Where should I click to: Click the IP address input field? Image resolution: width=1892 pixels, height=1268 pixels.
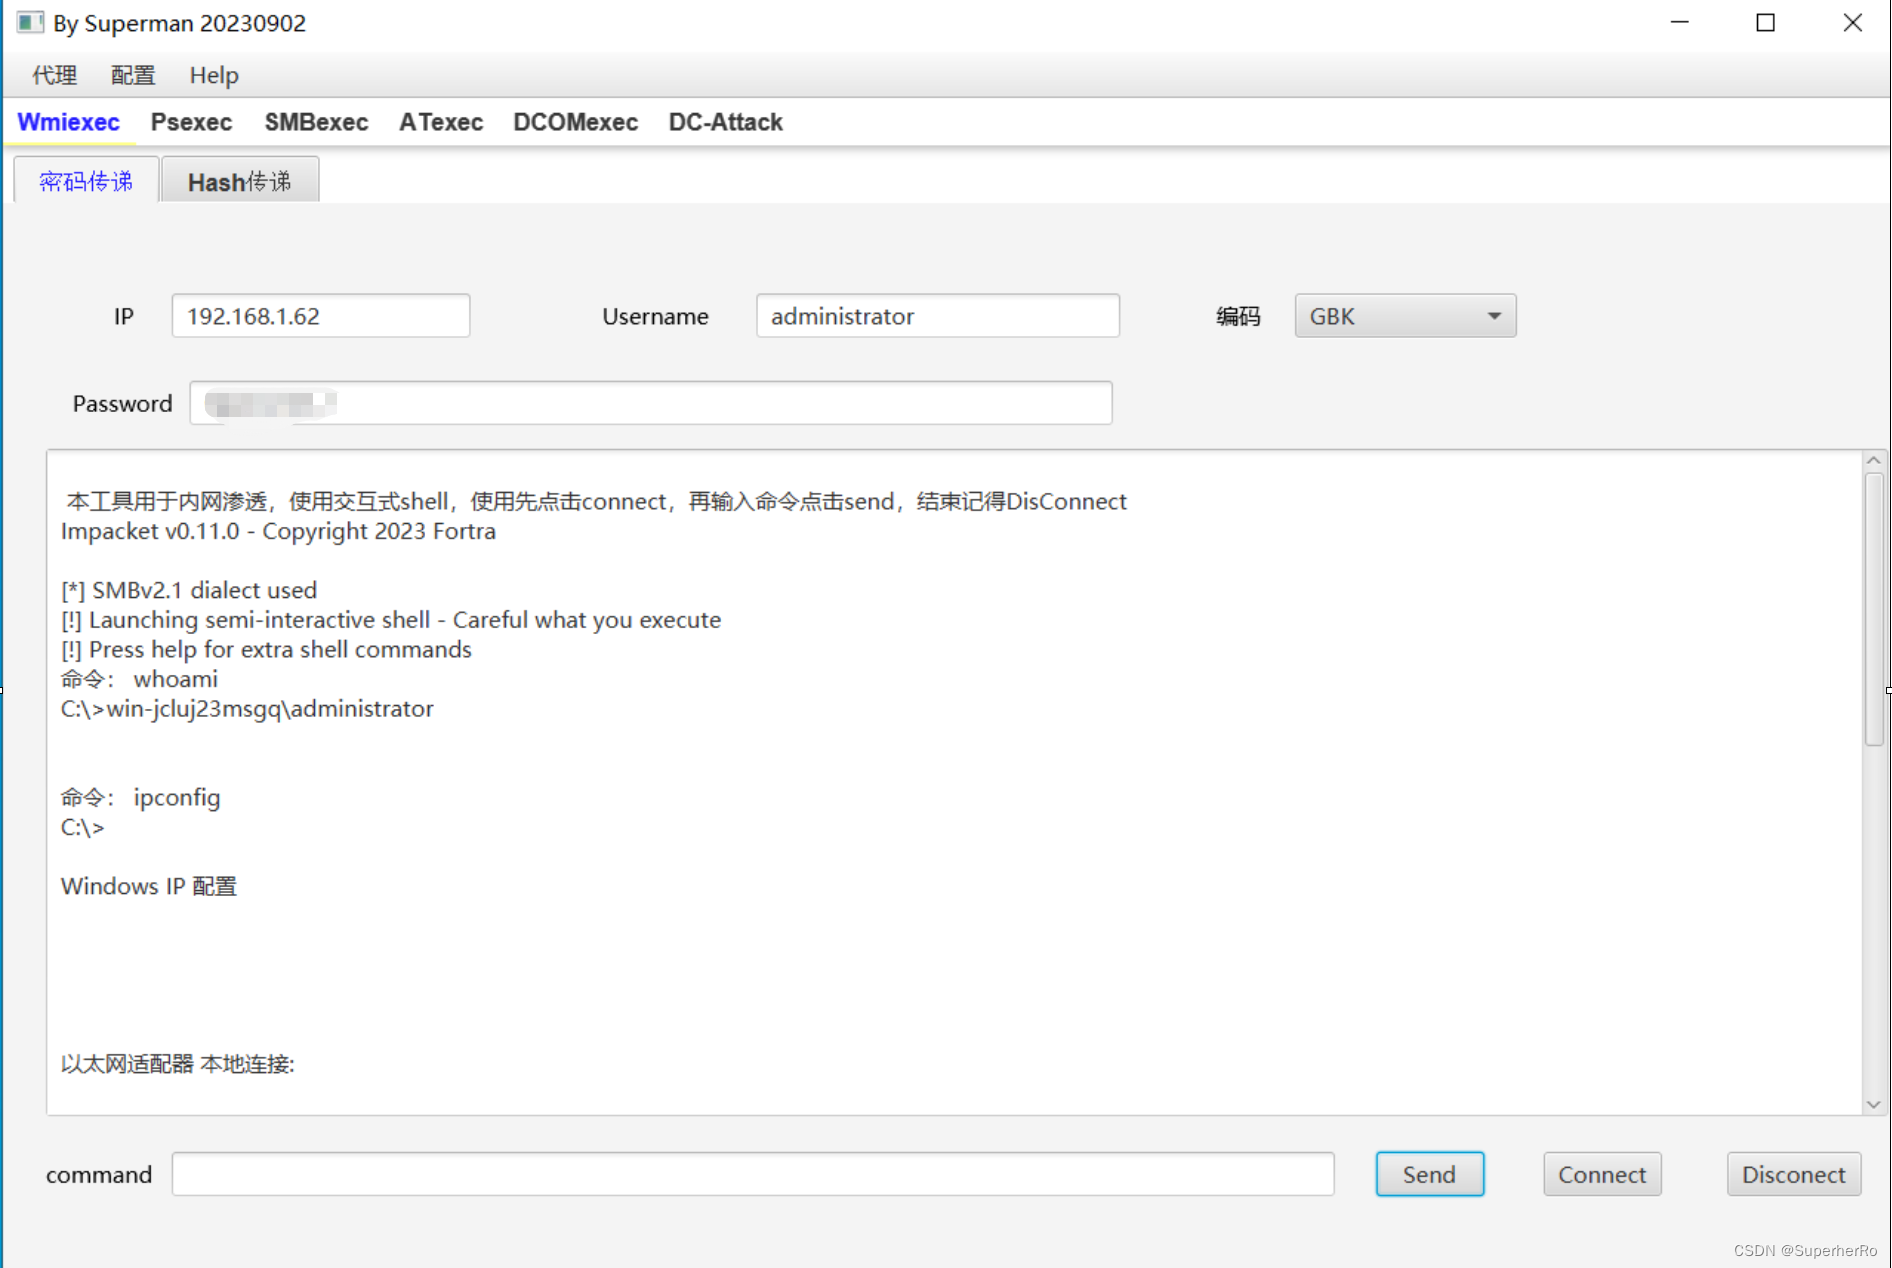320,315
